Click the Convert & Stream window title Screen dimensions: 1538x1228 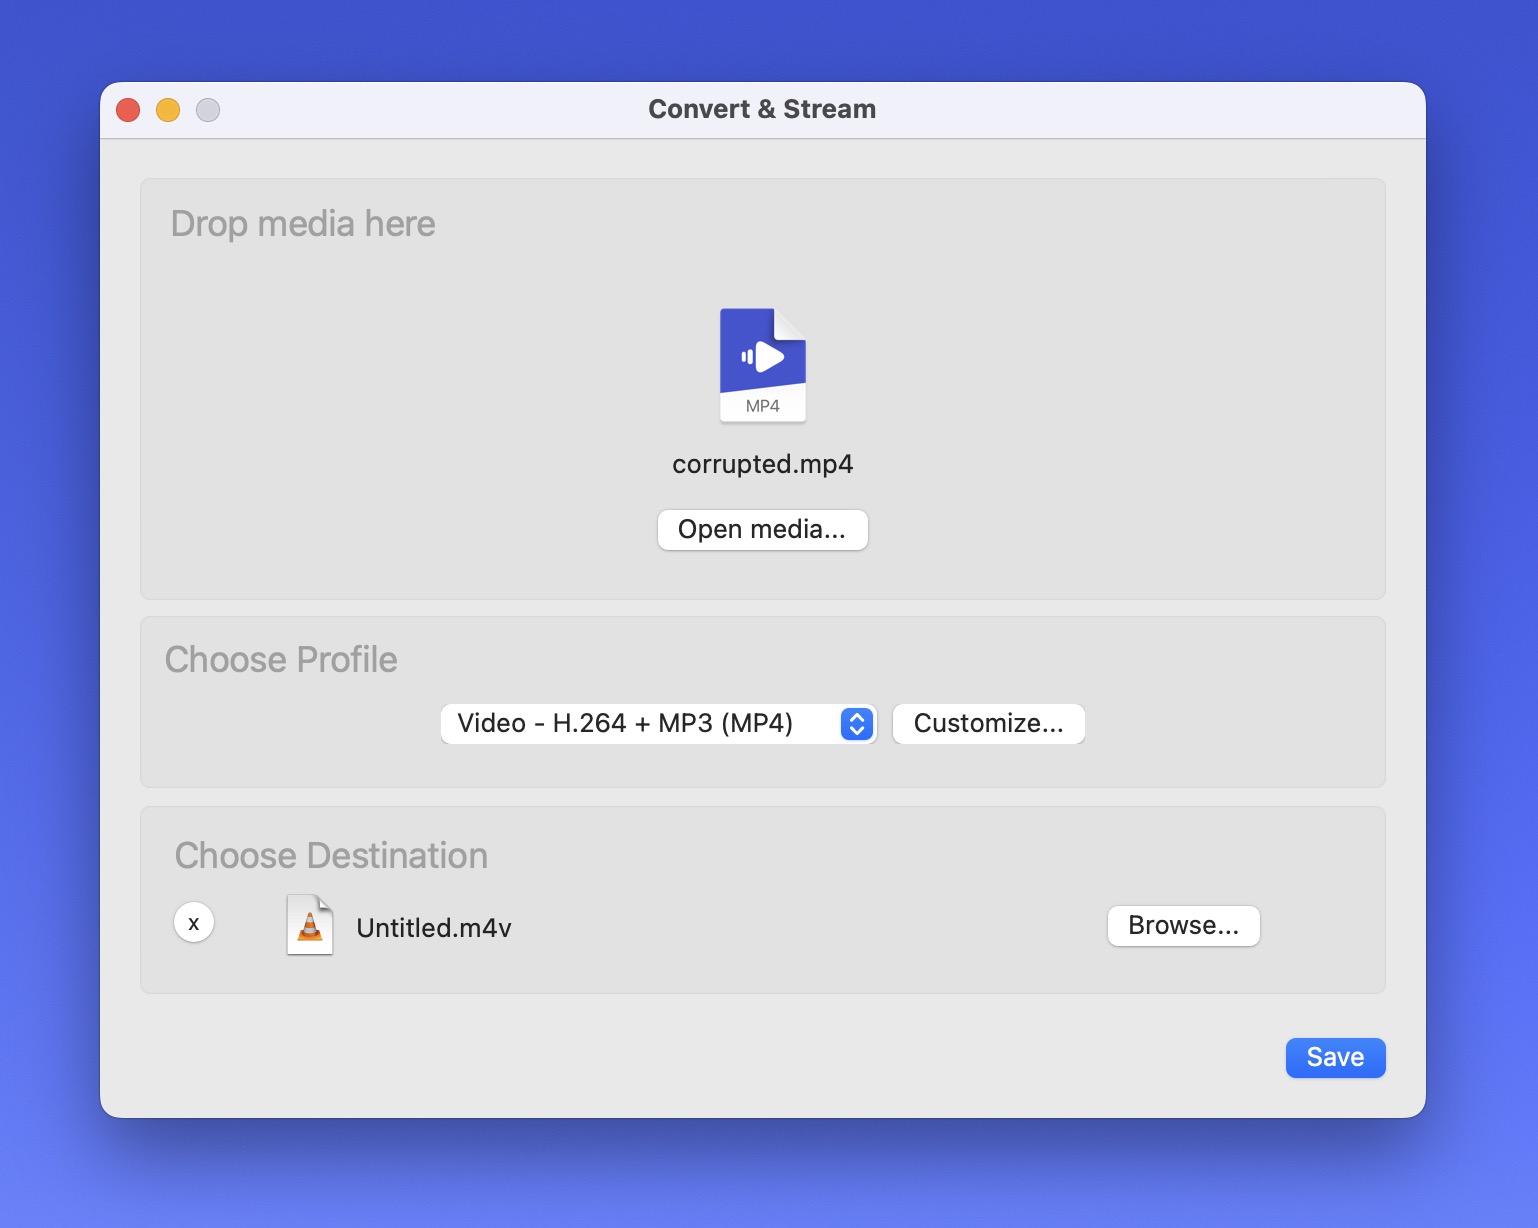pyautogui.click(x=762, y=109)
